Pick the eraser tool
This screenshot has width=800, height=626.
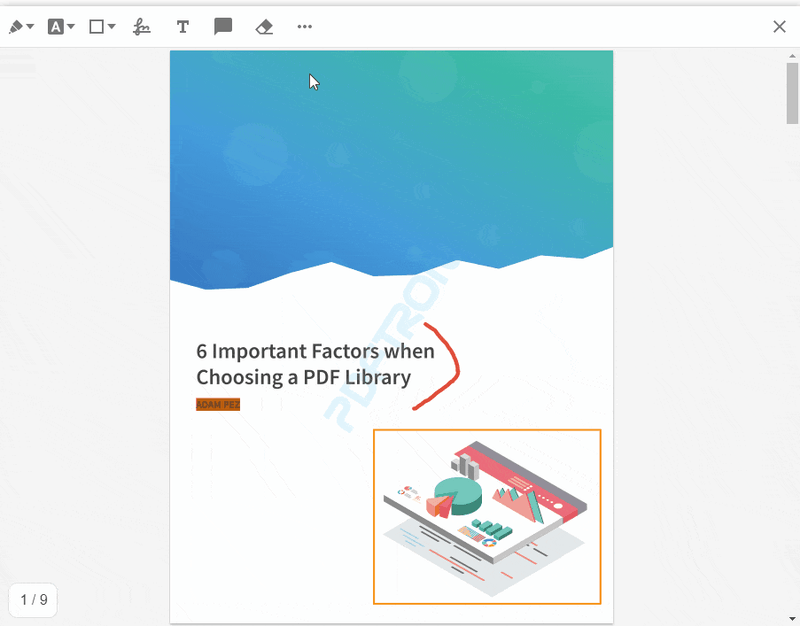tap(264, 27)
